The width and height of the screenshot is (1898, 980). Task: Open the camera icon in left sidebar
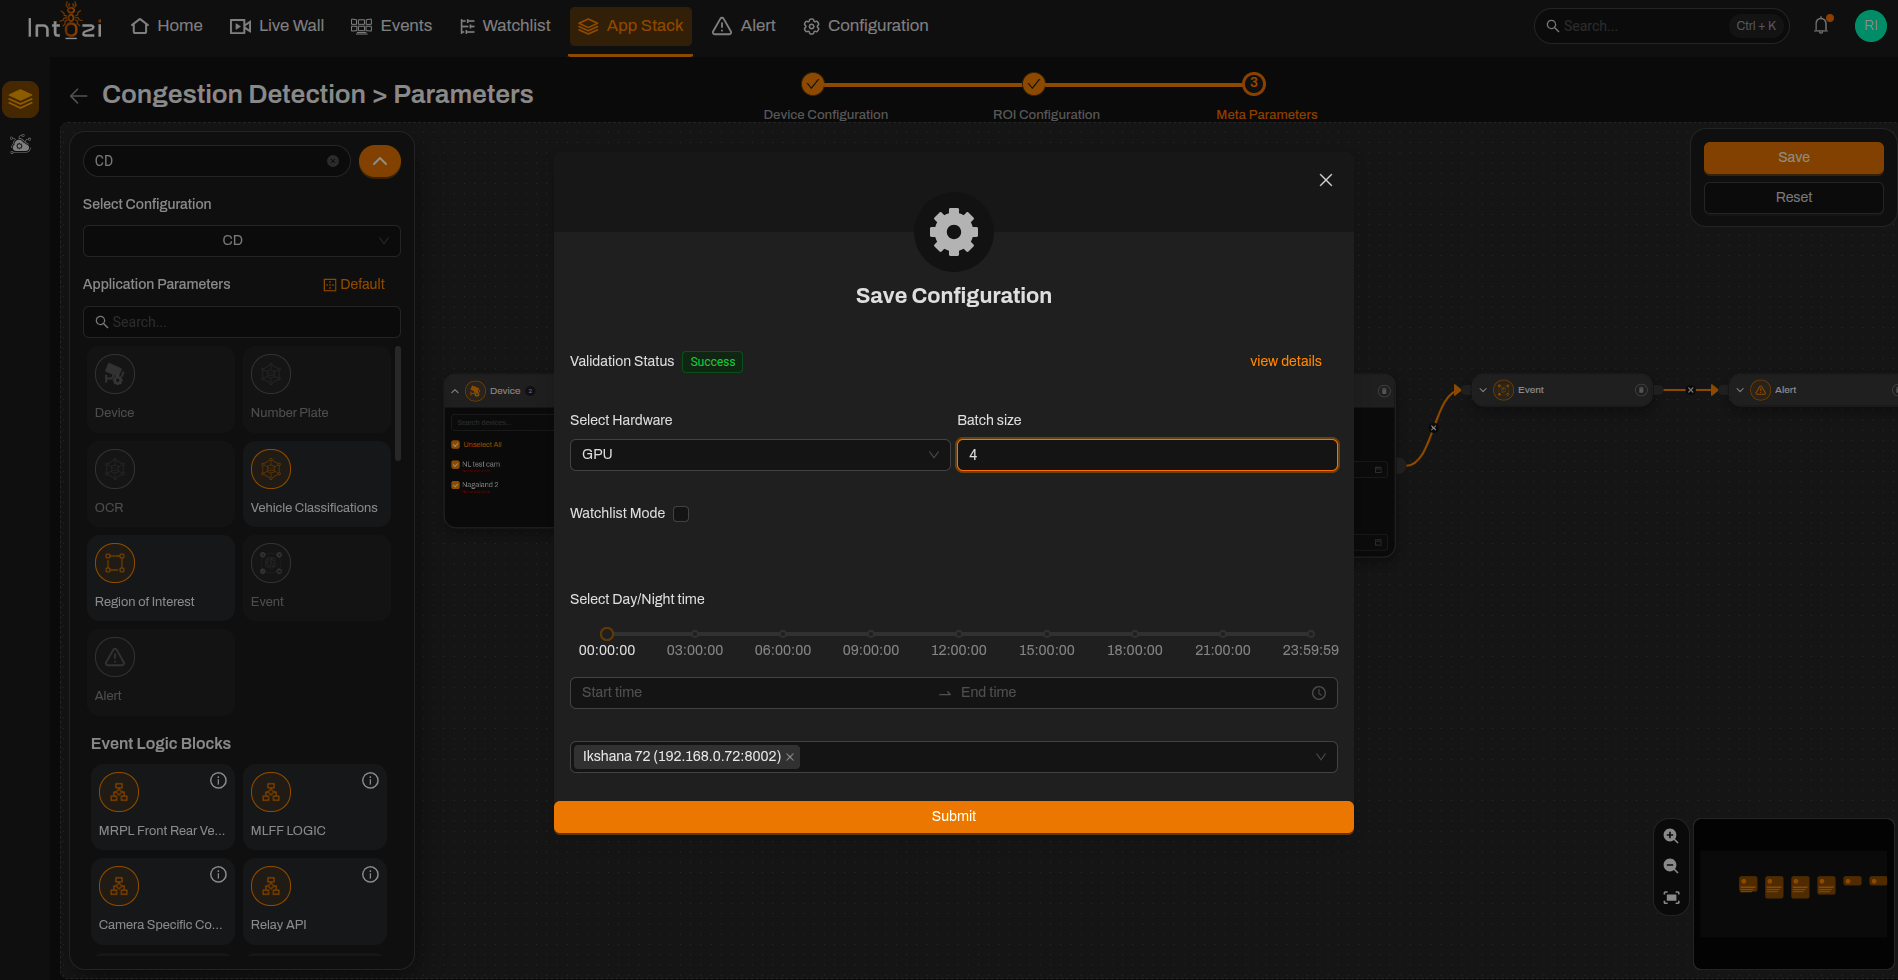click(20, 144)
